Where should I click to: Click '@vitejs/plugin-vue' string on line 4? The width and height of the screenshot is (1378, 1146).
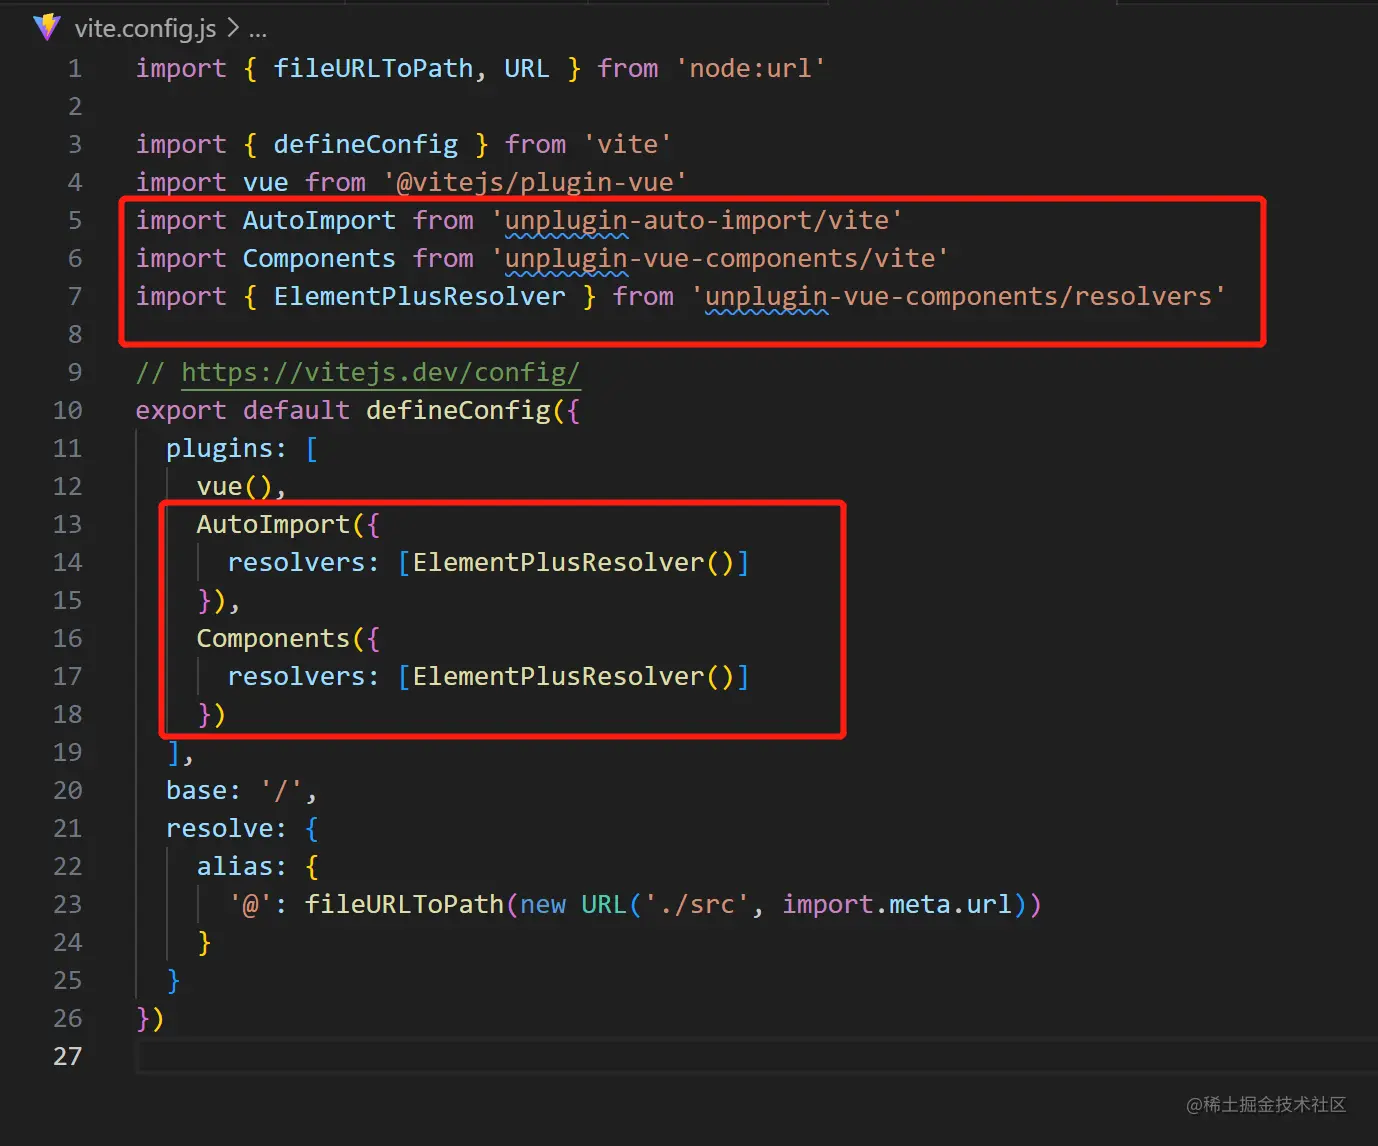coord(535,182)
